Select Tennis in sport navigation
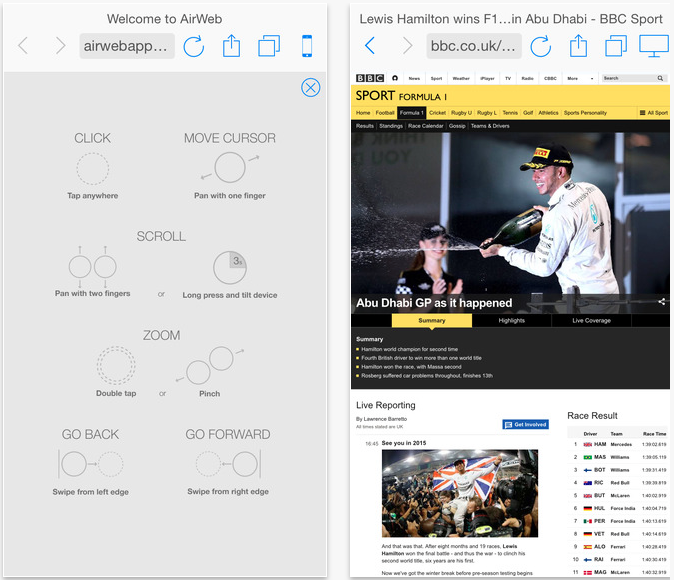The image size is (674, 580). [510, 113]
